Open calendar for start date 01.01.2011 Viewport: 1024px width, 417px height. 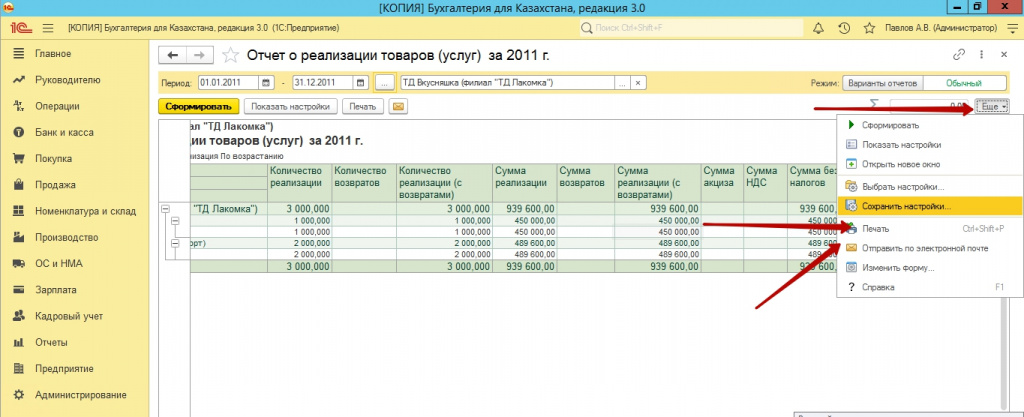pyautogui.click(x=266, y=83)
